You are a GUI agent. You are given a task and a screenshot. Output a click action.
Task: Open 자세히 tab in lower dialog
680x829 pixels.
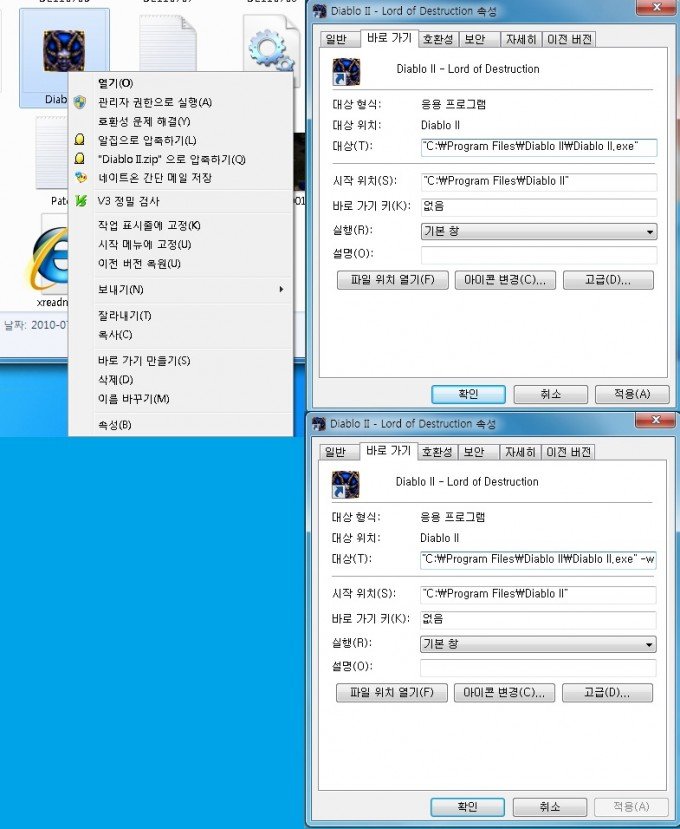pyautogui.click(x=520, y=452)
